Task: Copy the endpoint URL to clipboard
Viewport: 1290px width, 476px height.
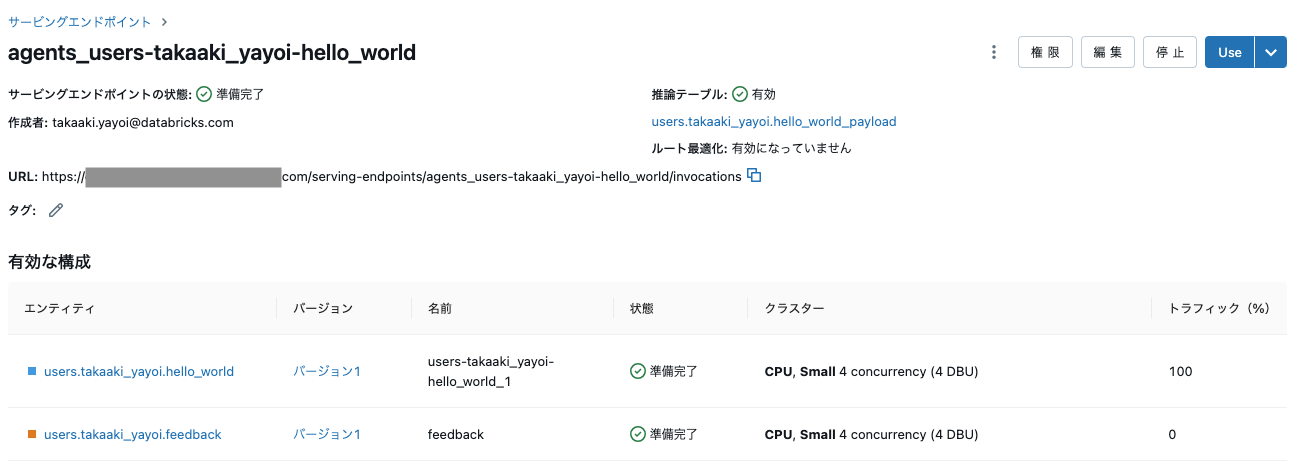Action: [755, 176]
